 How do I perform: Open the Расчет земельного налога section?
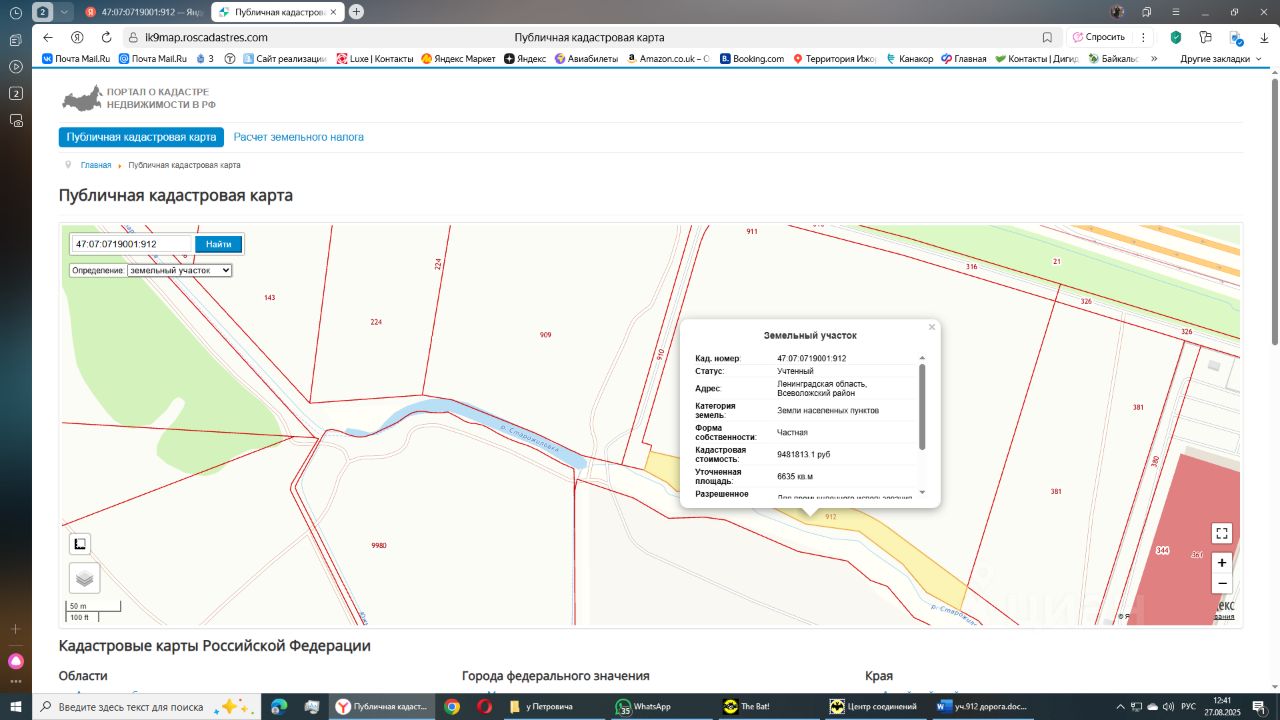pos(299,137)
